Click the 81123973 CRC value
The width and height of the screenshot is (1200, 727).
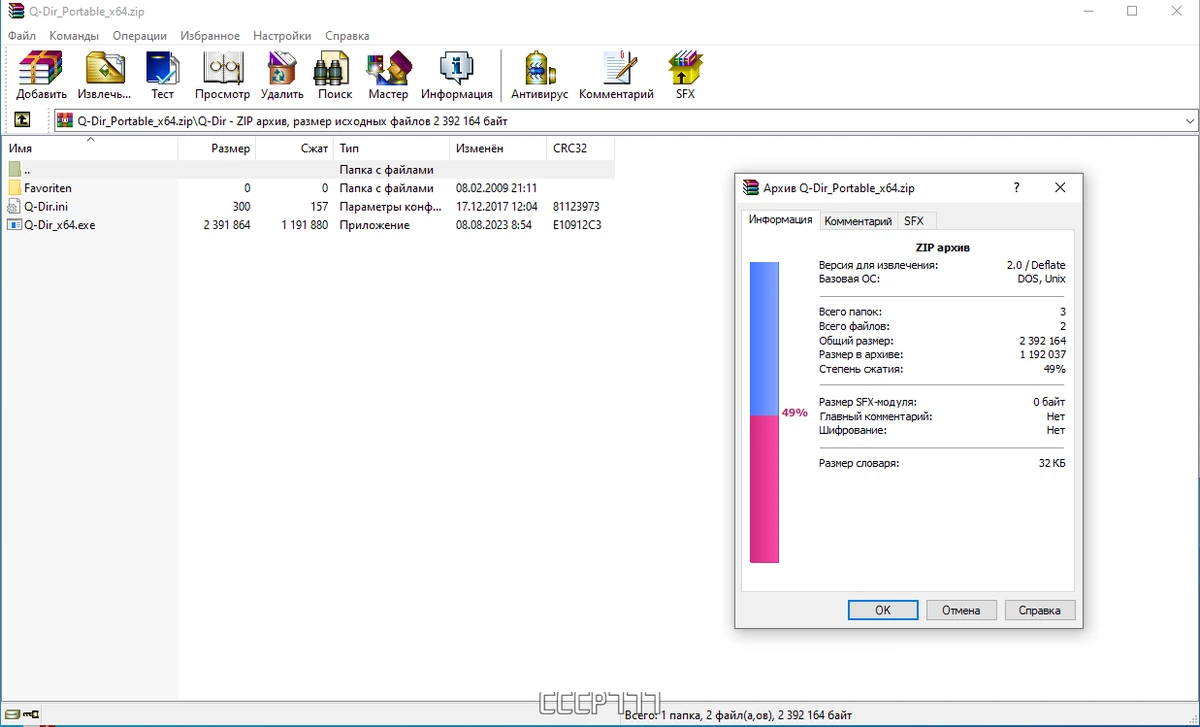[x=576, y=206]
